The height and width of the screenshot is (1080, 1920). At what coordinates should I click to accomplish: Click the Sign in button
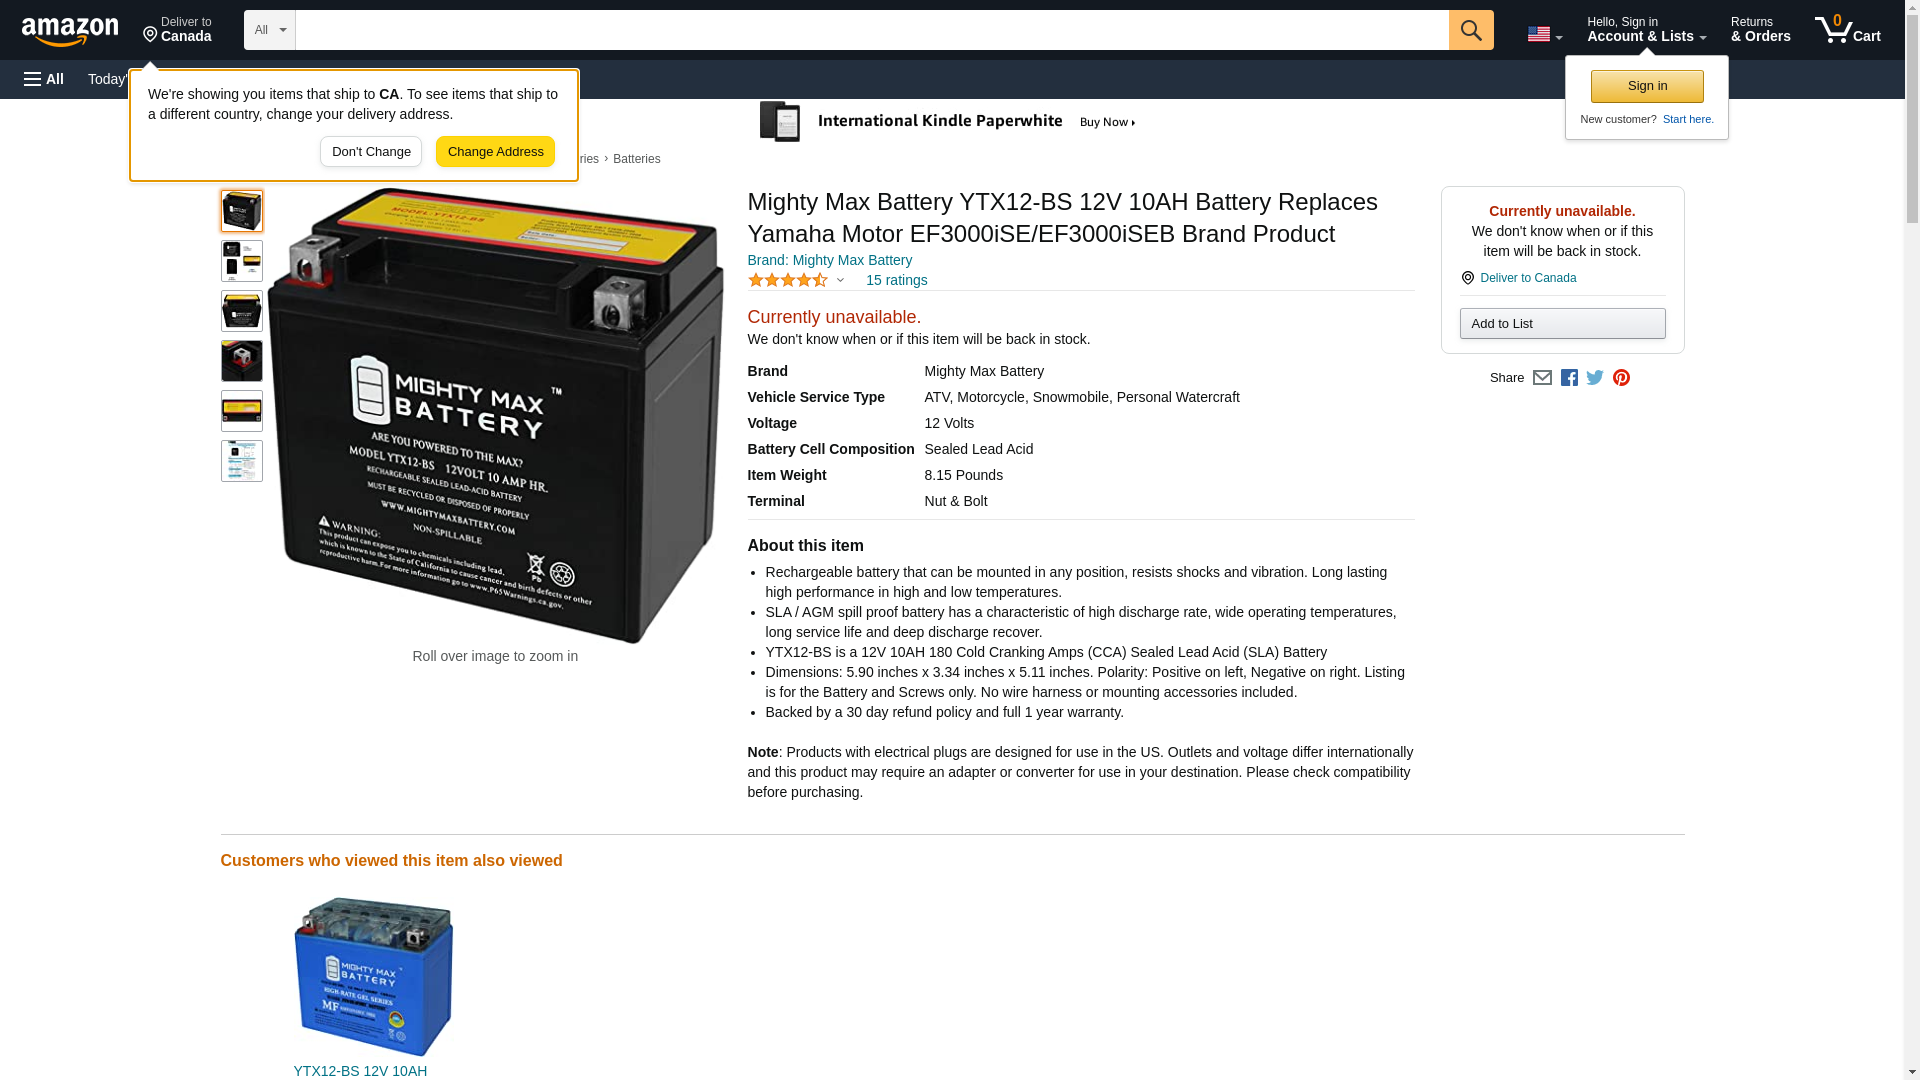coord(1647,86)
